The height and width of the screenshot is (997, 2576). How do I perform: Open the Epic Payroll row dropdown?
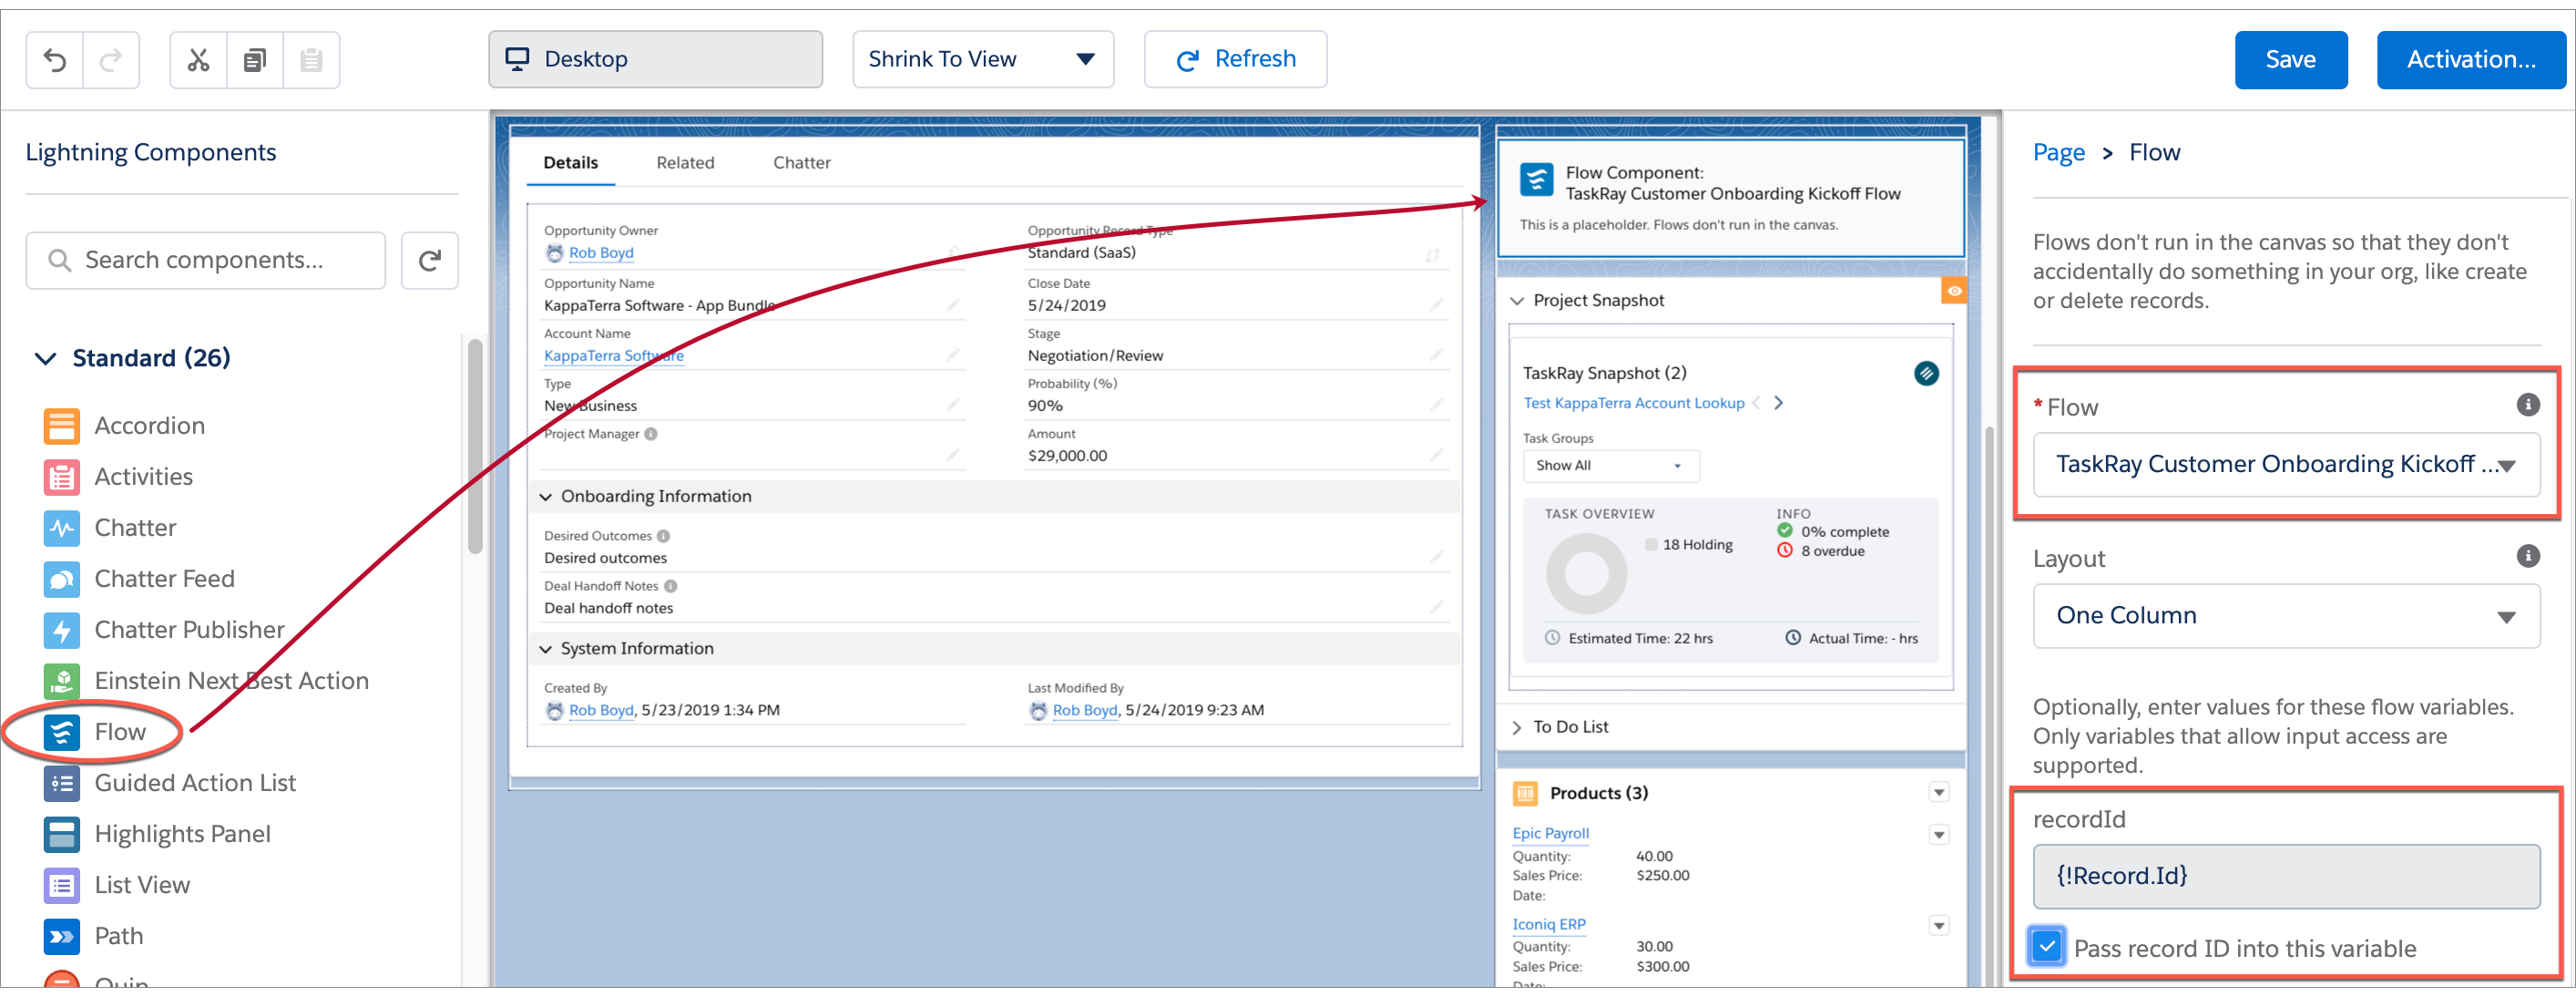click(1938, 835)
